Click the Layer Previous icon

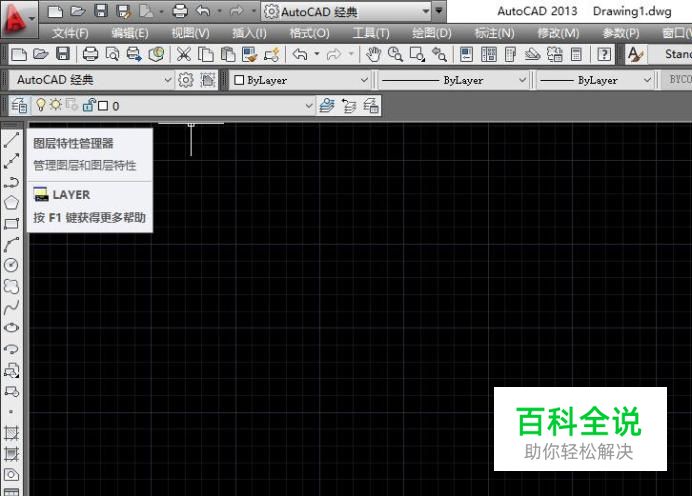[349, 106]
